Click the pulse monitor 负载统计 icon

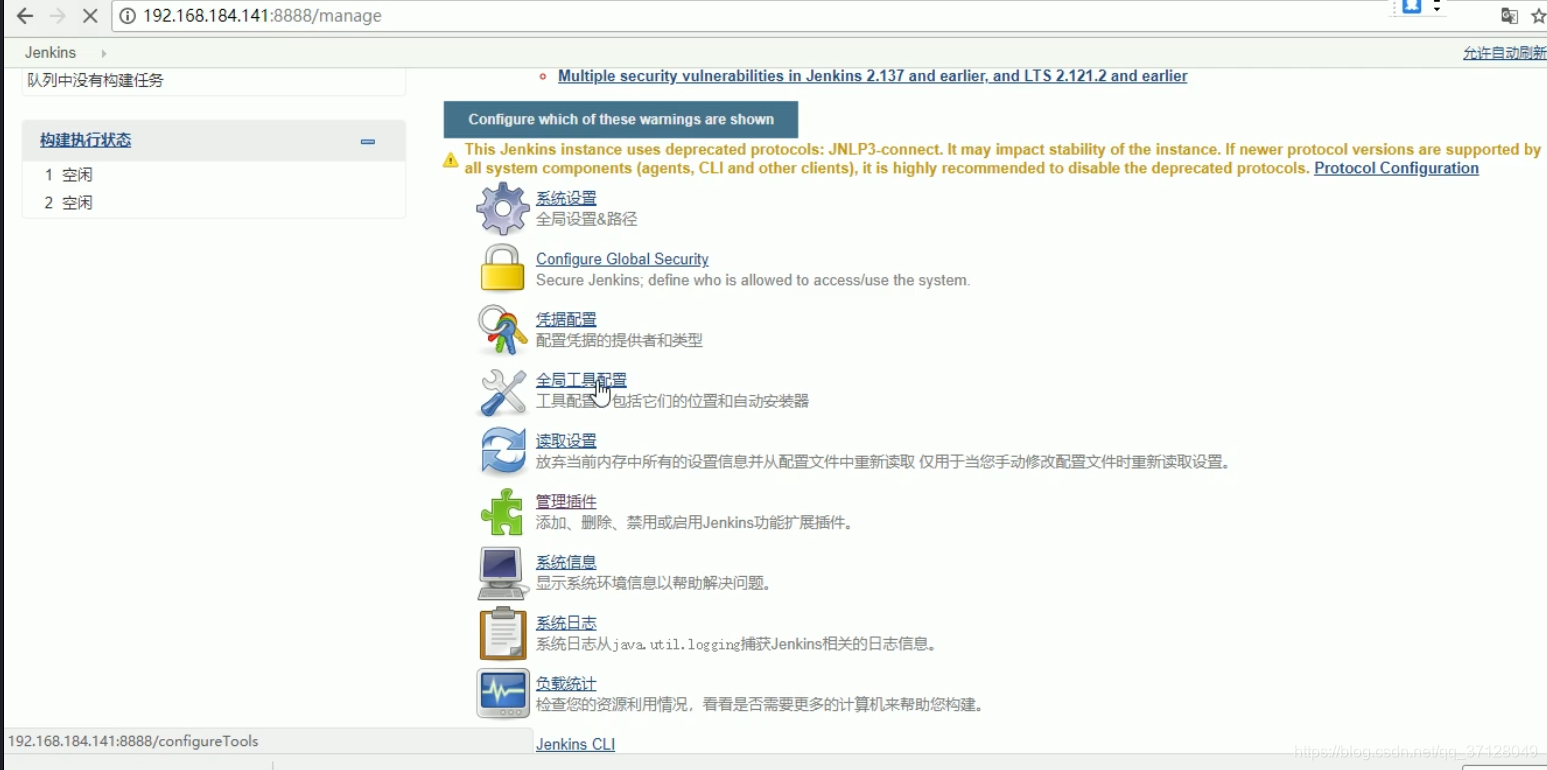point(502,694)
